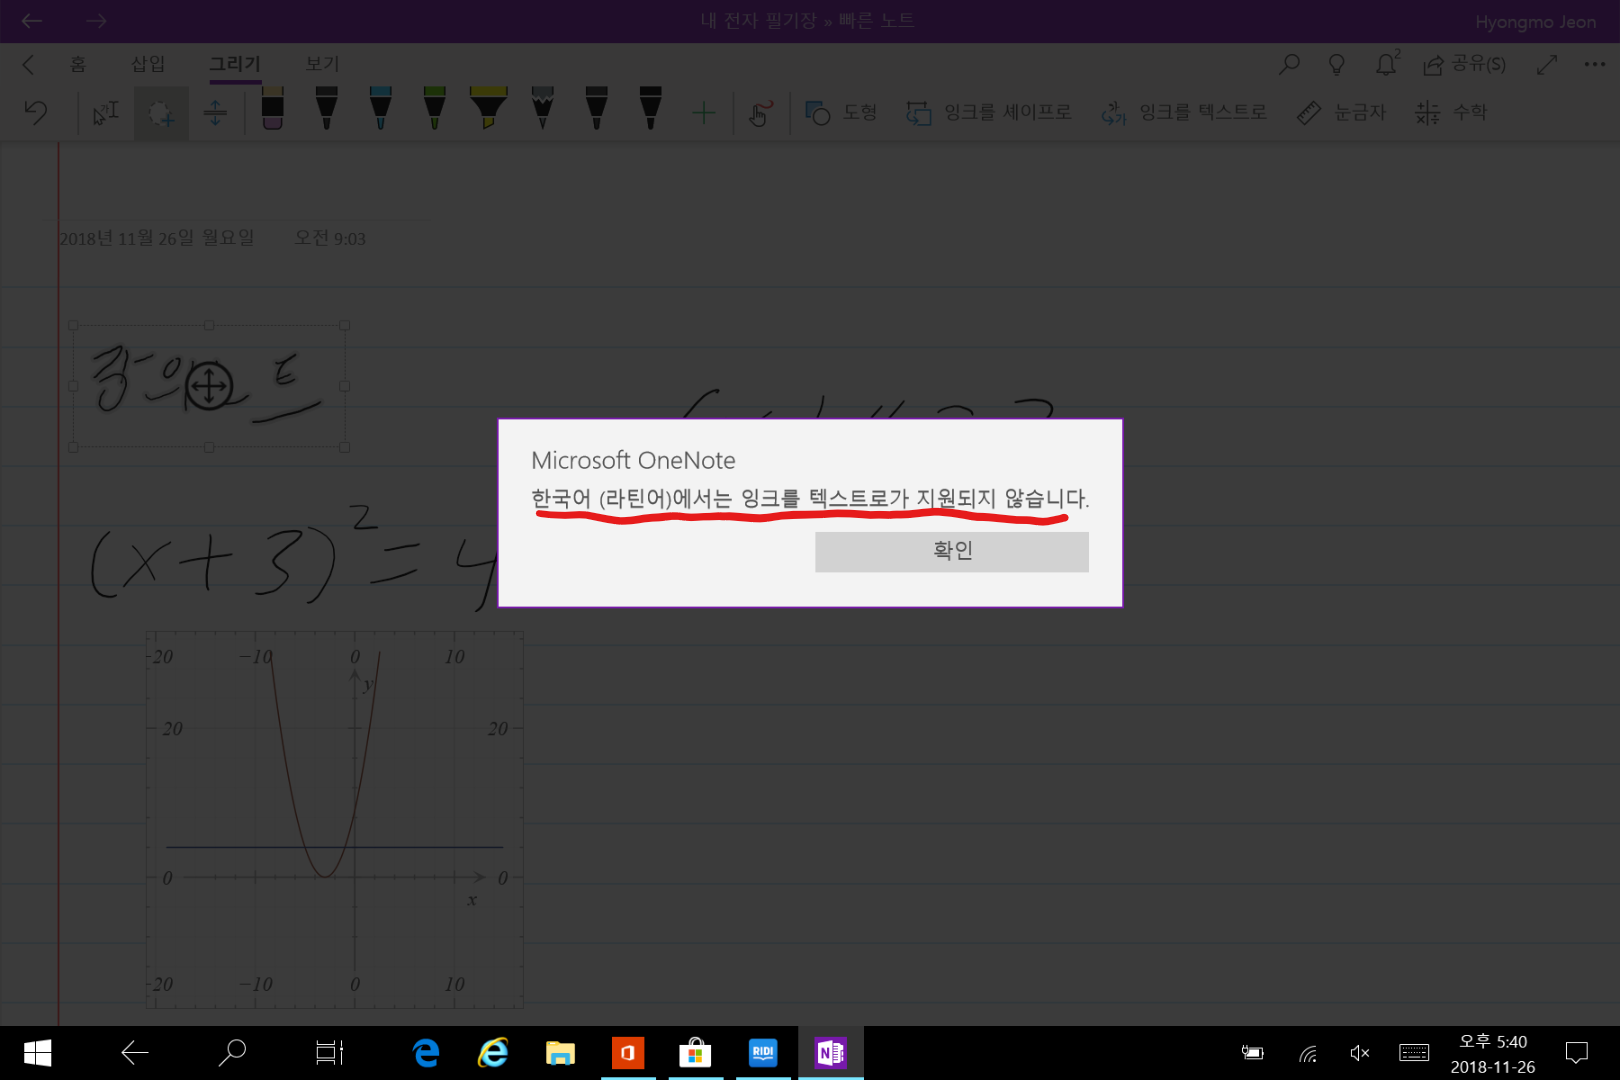The width and height of the screenshot is (1620, 1080).
Task: Choose the insert space tool
Action: pos(215,113)
